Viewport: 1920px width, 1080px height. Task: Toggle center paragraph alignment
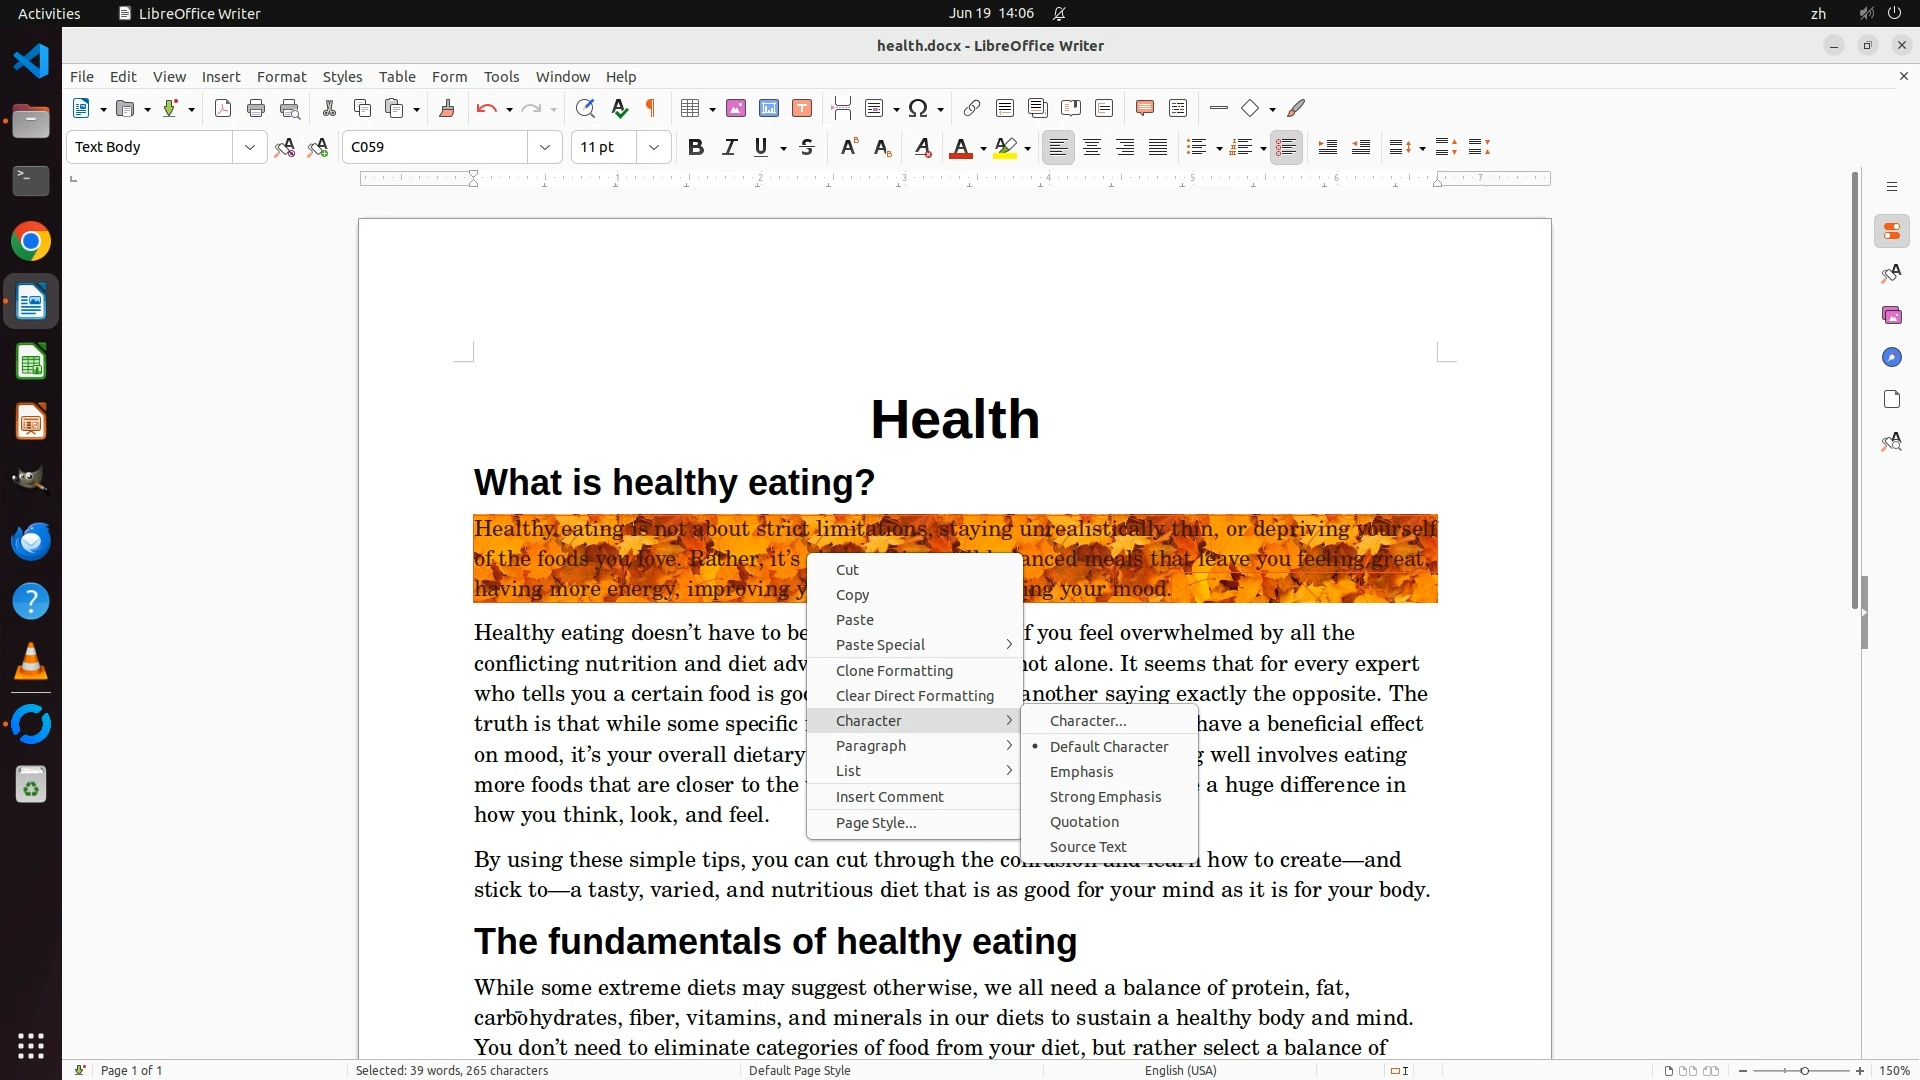coord(1092,147)
